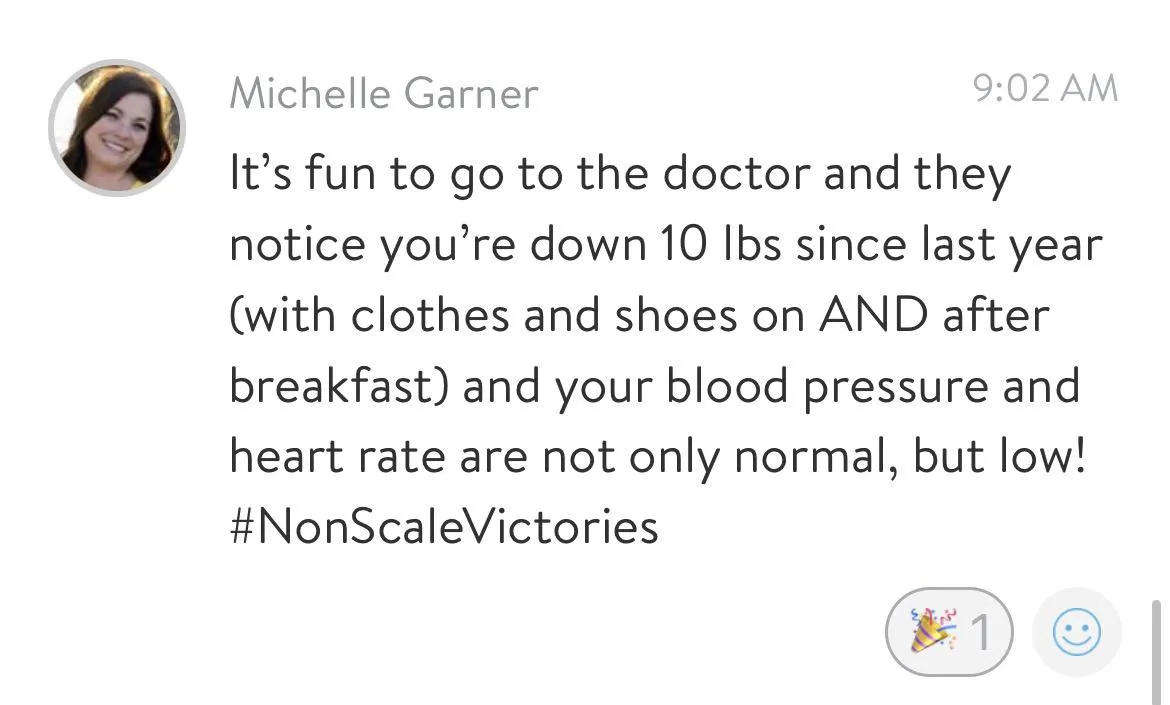
Task: Click the message line starting "It's fun"
Action: [620, 175]
